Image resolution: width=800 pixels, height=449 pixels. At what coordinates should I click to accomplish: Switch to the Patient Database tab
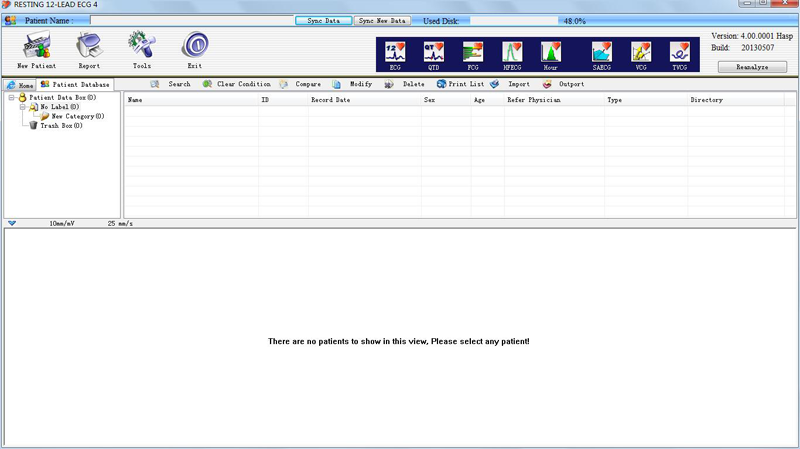coord(75,85)
